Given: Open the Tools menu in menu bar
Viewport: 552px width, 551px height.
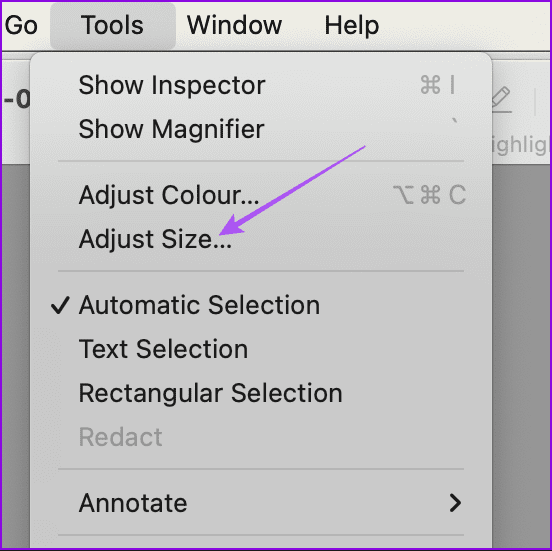Looking at the screenshot, I should (x=113, y=25).
